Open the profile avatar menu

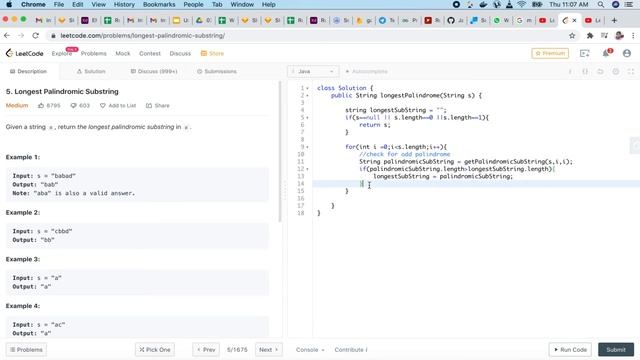pyautogui.click(x=627, y=53)
